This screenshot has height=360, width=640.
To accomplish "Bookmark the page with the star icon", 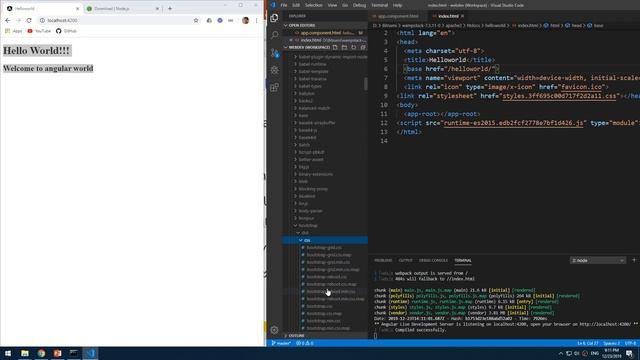I will pos(196,20).
